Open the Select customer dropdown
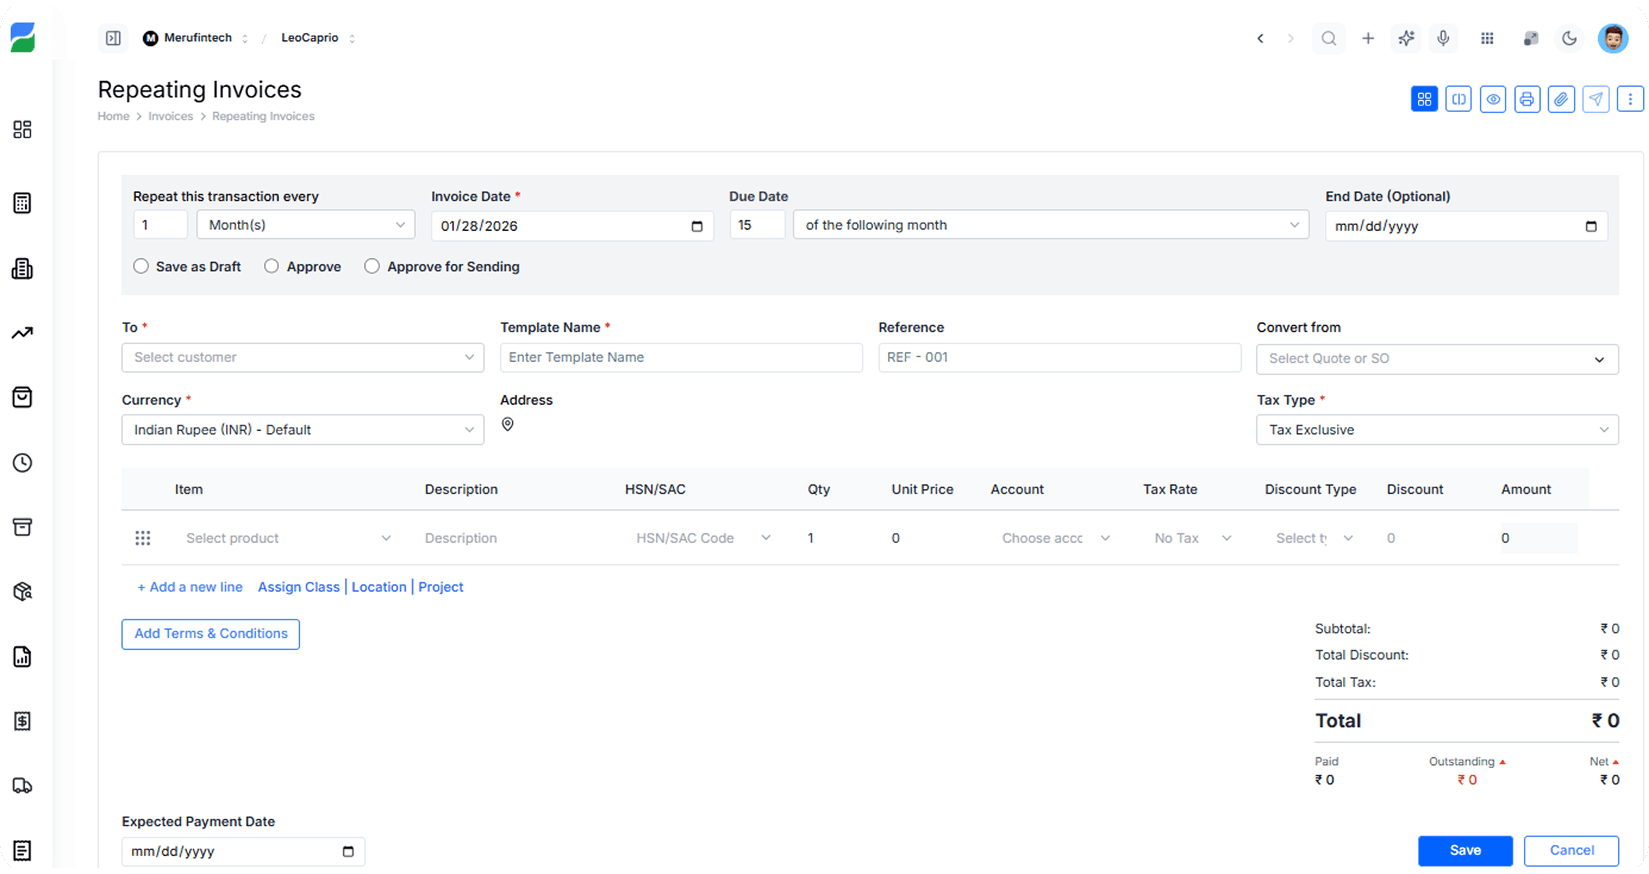The image size is (1649, 874). (302, 357)
